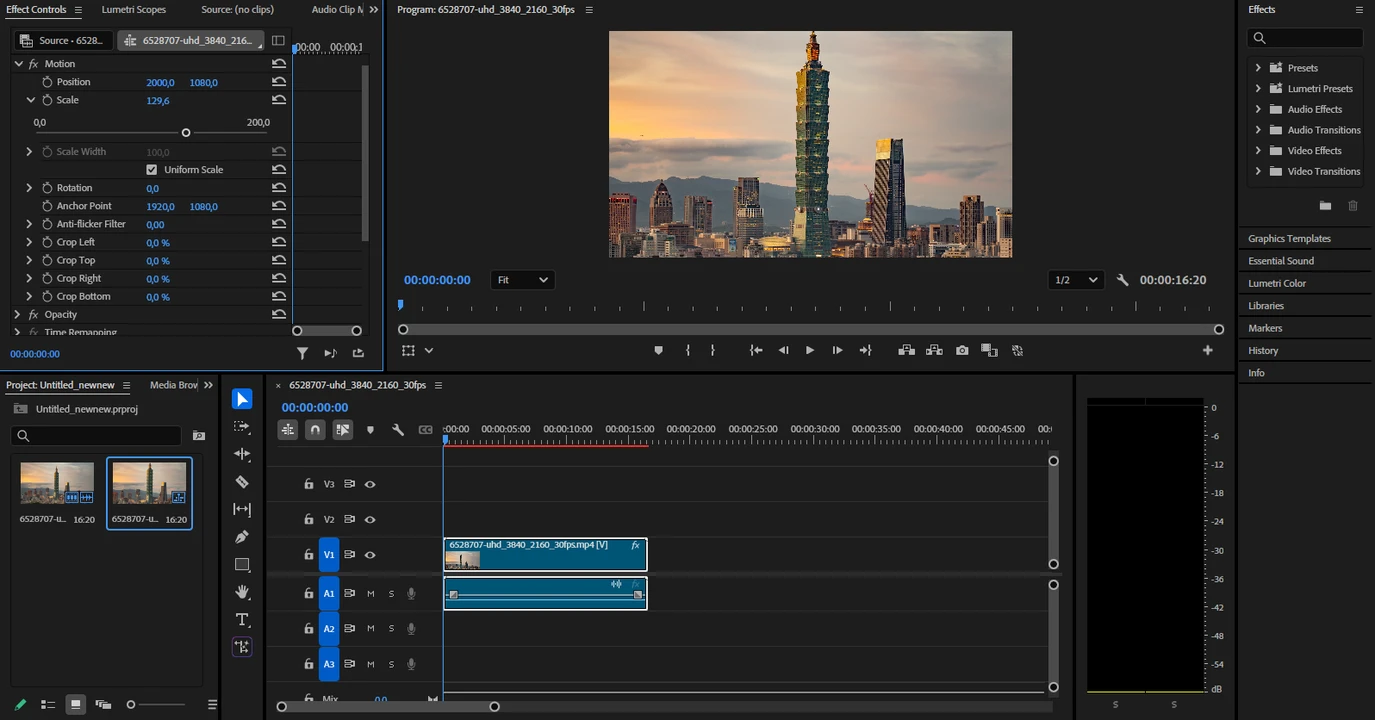Toggle Scale animation stopwatch
Screen dimensions: 1375x720
tap(47, 100)
